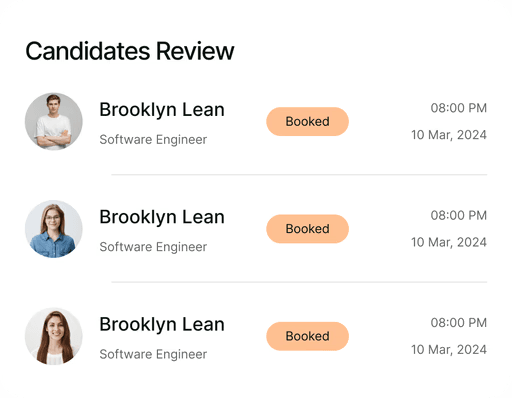Click the Candidates Review heading
The width and height of the screenshot is (512, 398).
click(x=130, y=51)
